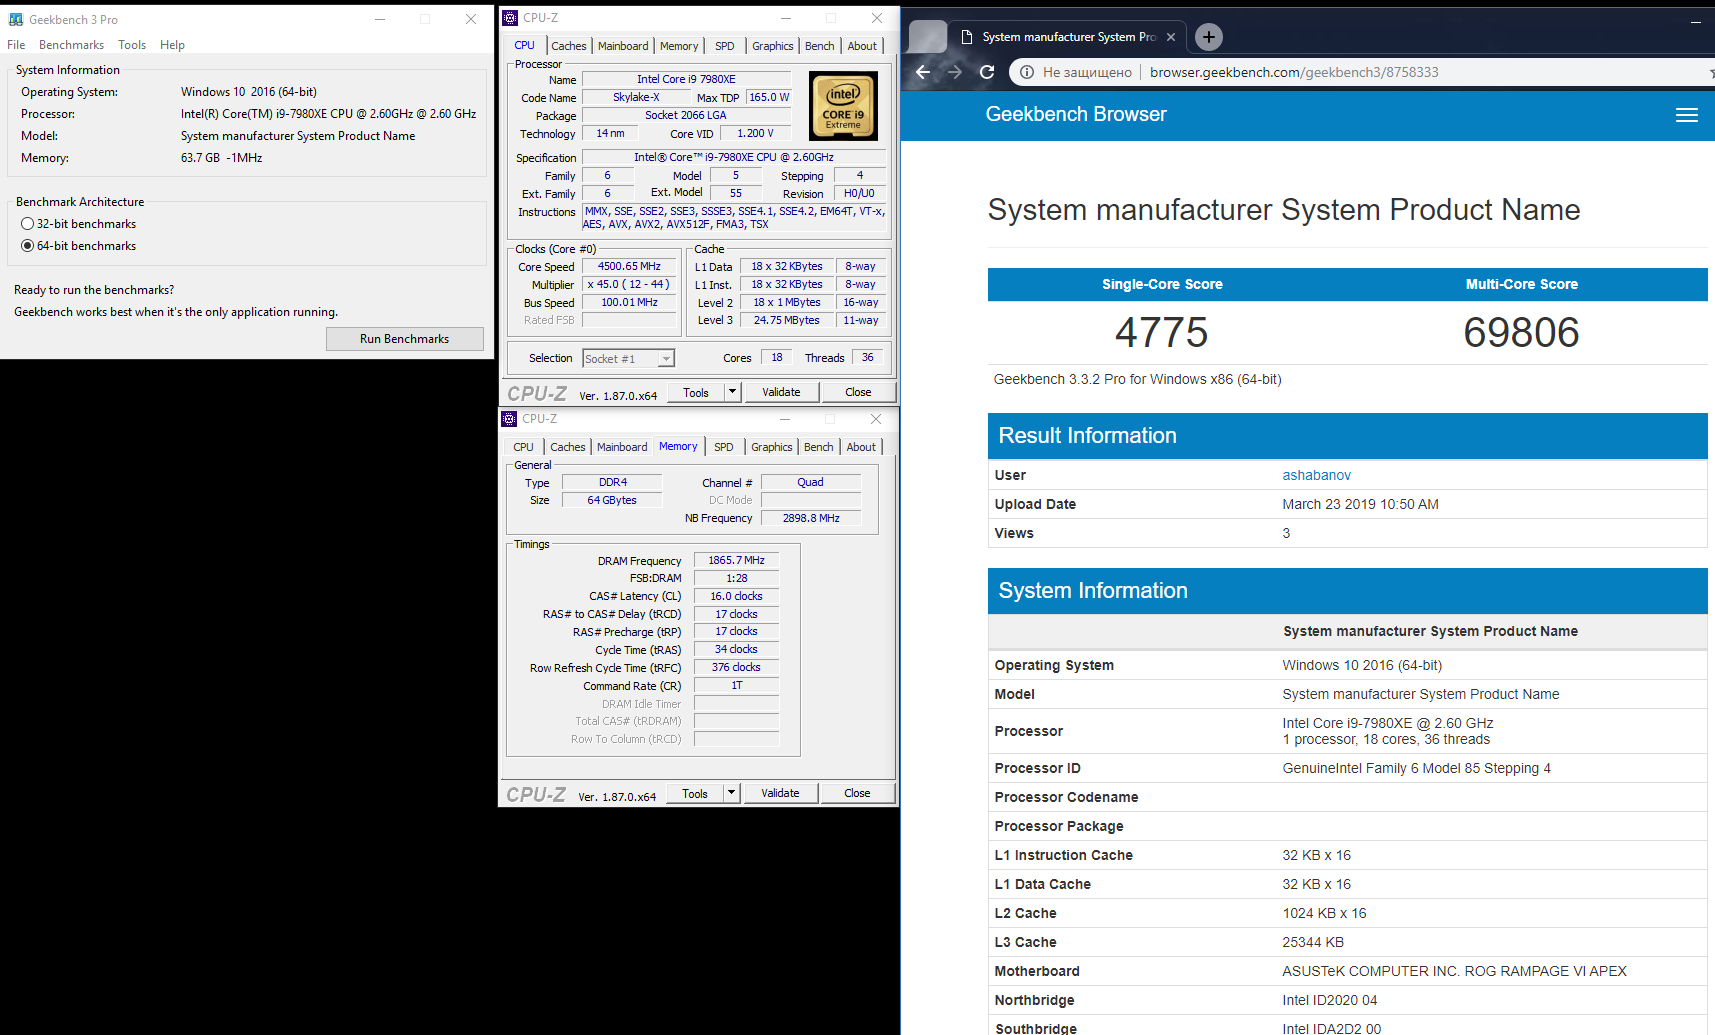The image size is (1715, 1035).
Task: Click Tools button in upper CPU-Z
Action: coord(696,392)
